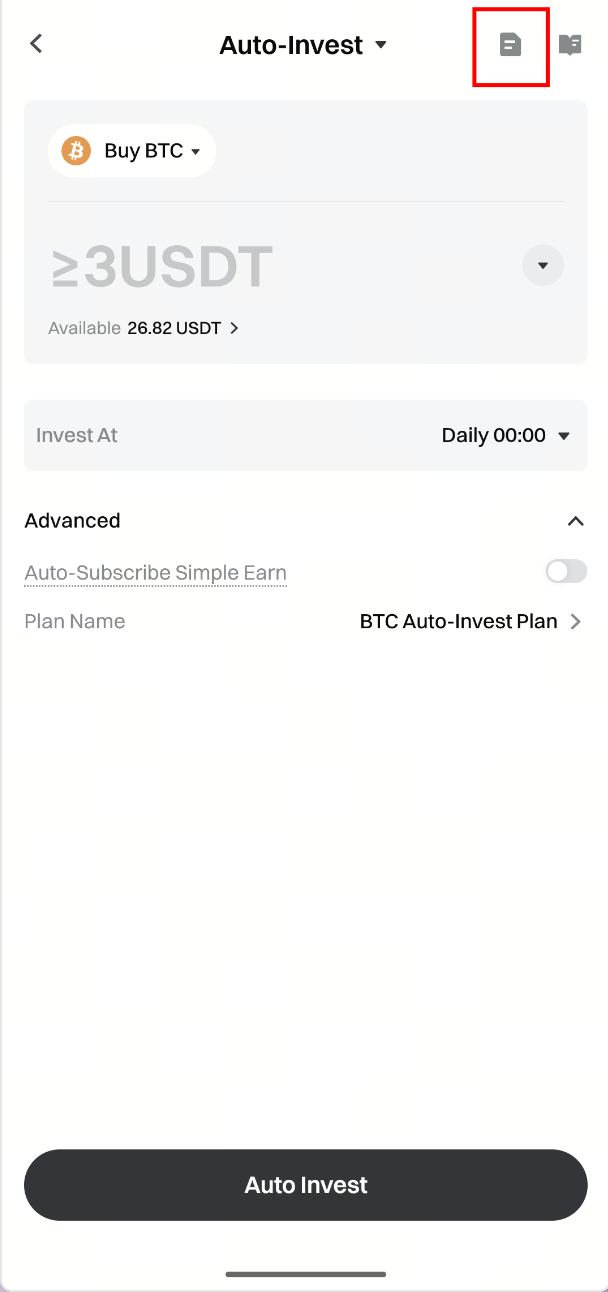Click the Advanced section heading
The width and height of the screenshot is (608, 1292).
click(x=72, y=521)
